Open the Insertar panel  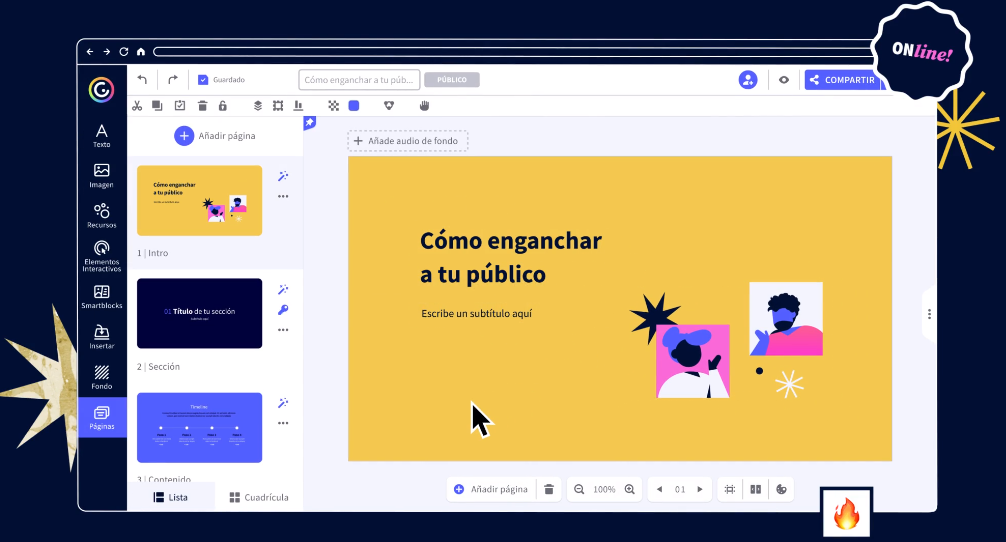(101, 337)
